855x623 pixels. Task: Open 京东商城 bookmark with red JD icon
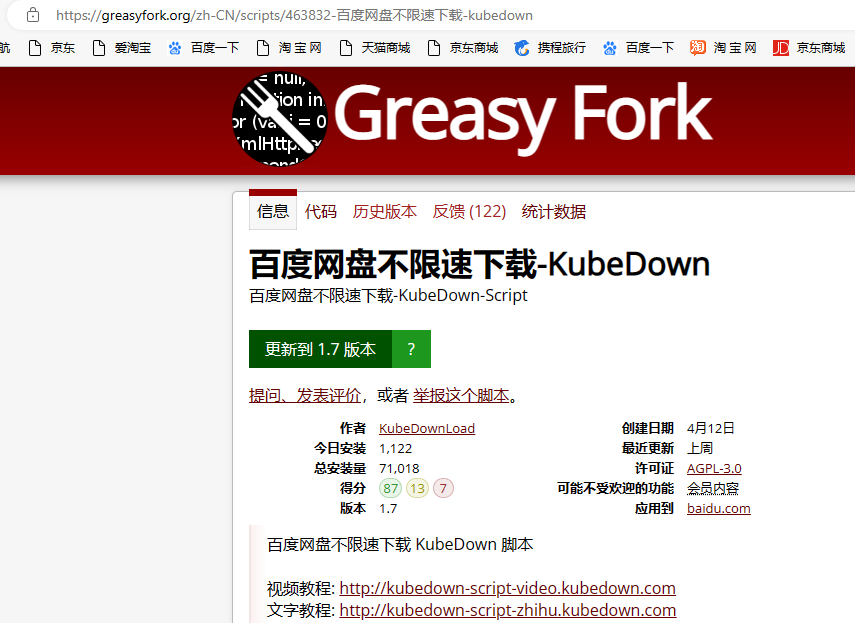coord(809,48)
